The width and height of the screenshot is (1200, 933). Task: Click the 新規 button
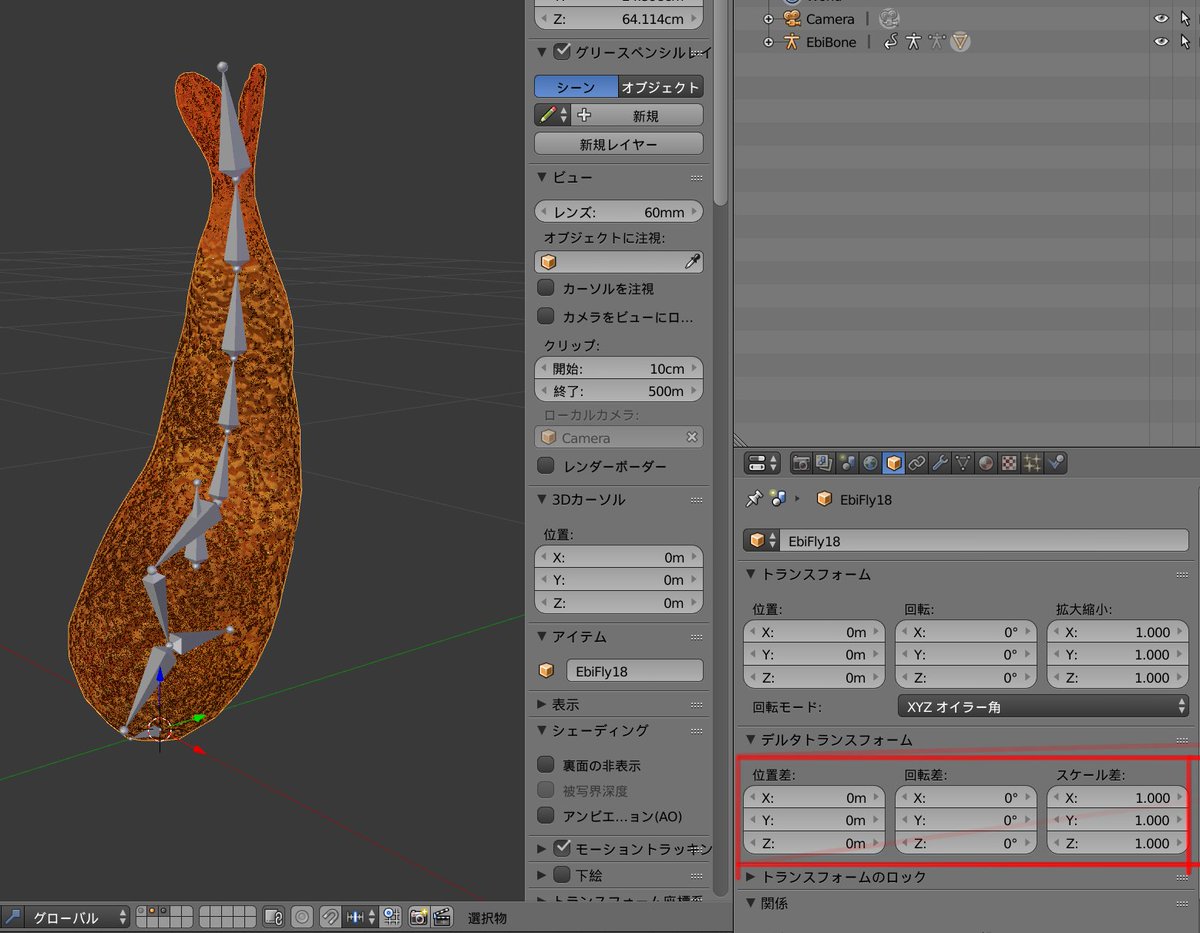pos(638,115)
